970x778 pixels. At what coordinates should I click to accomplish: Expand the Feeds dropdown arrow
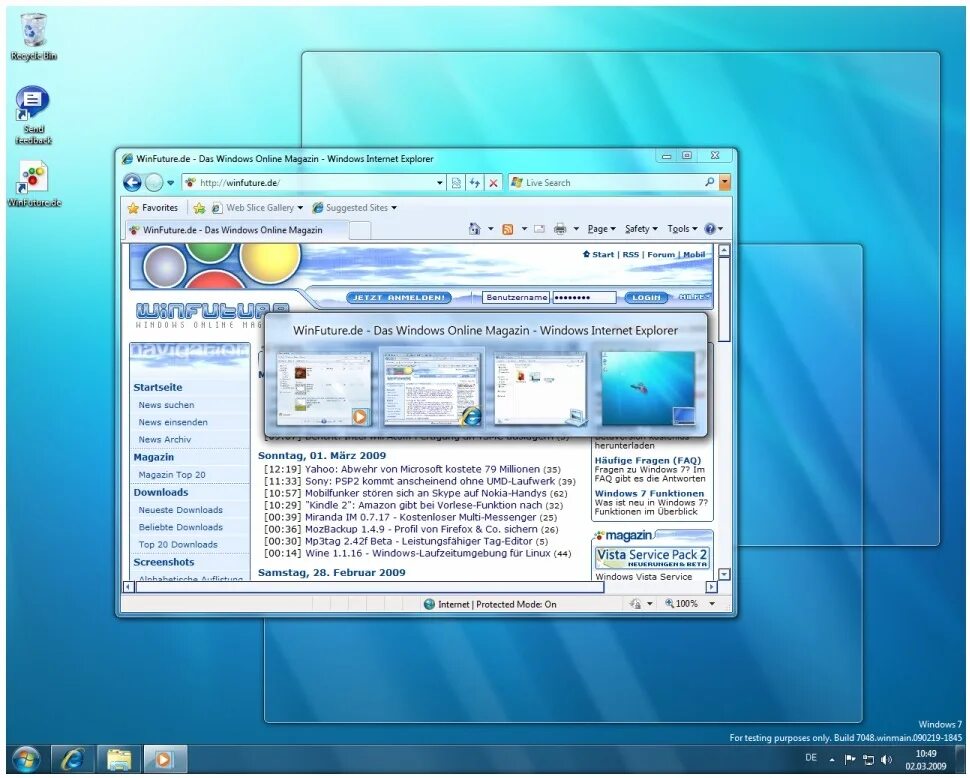point(524,229)
